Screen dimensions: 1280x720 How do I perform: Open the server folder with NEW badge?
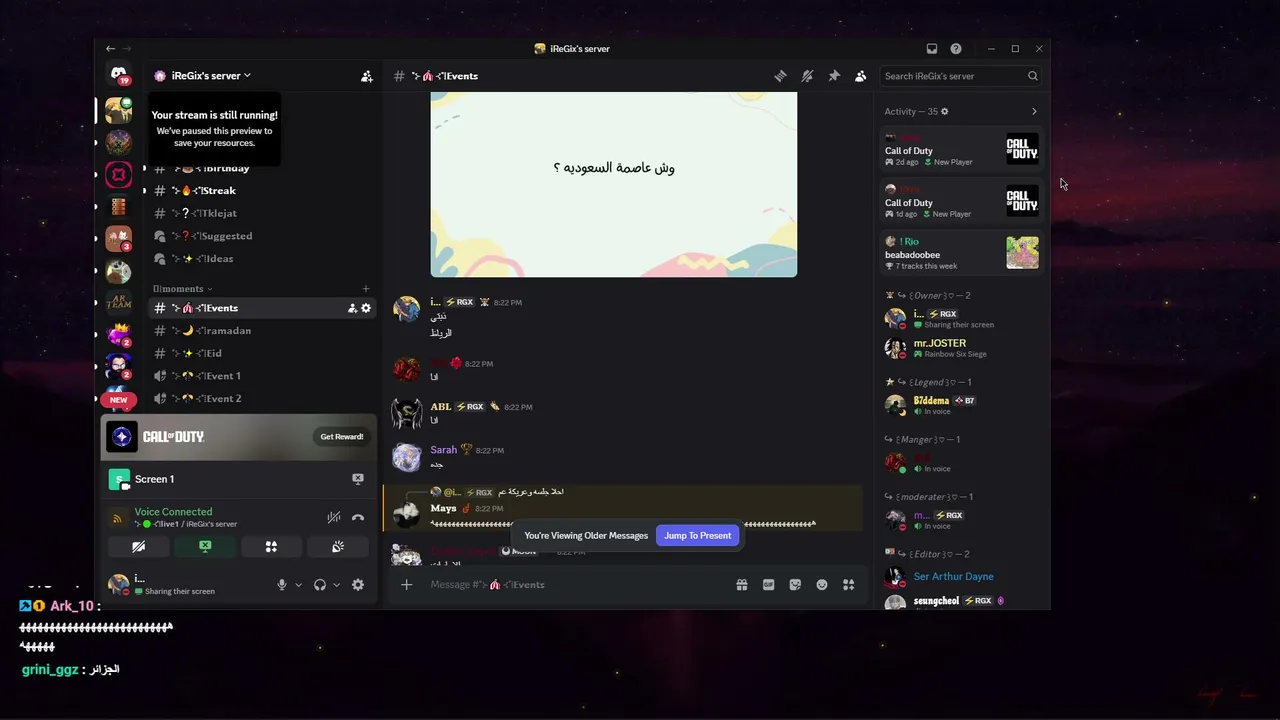(x=119, y=399)
